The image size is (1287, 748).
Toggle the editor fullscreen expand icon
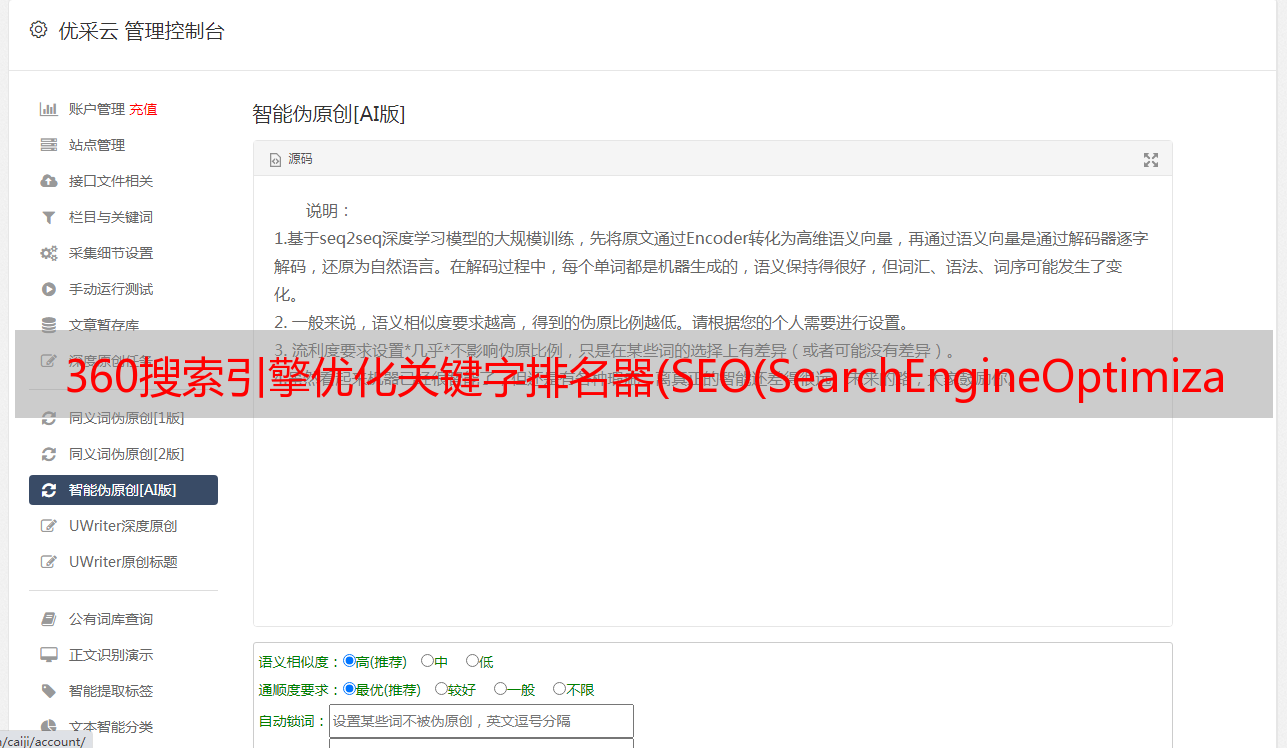1151,159
